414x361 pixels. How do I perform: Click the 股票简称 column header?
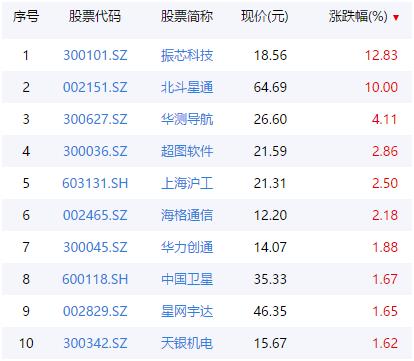point(187,16)
